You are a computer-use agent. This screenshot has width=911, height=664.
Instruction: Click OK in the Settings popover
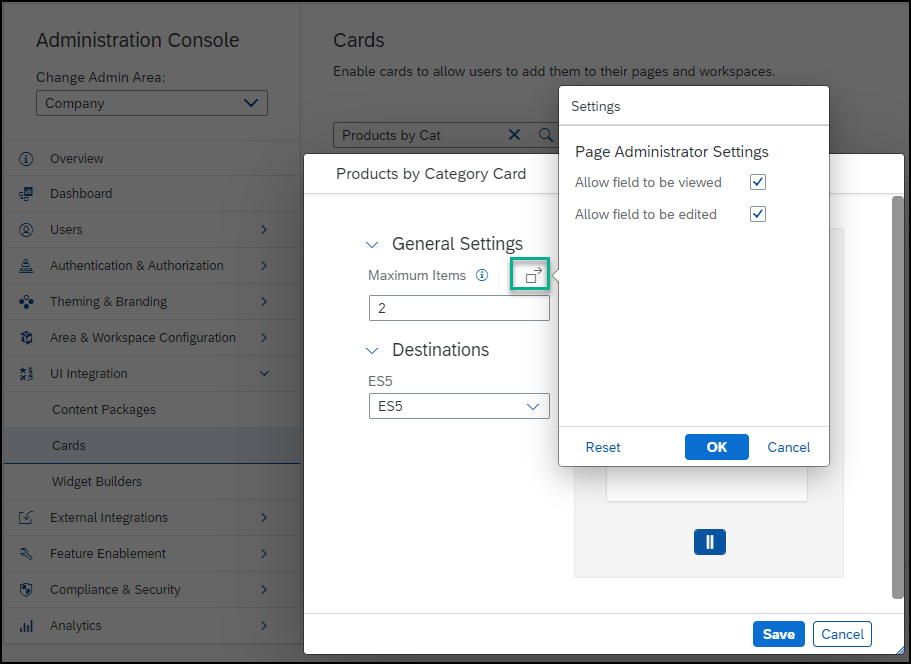(716, 447)
